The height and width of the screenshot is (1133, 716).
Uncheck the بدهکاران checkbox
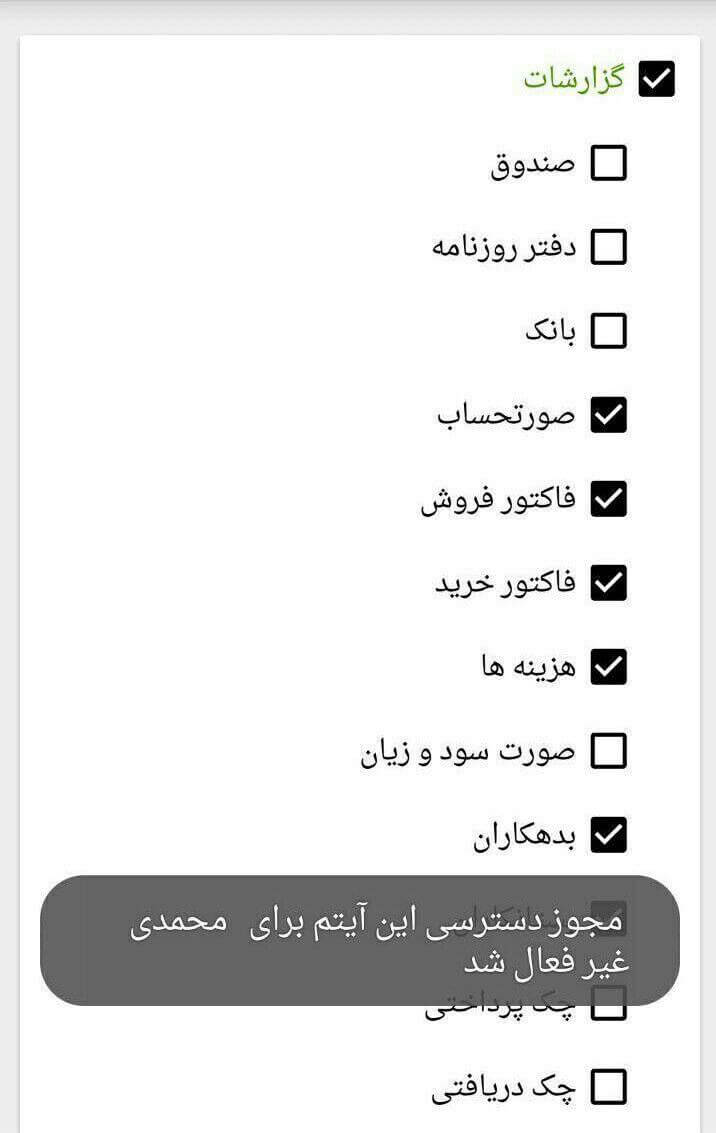click(x=608, y=835)
